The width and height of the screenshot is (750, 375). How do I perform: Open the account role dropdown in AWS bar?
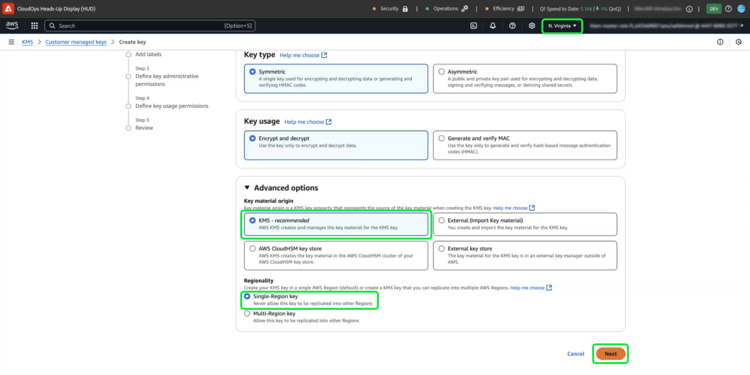[x=666, y=26]
